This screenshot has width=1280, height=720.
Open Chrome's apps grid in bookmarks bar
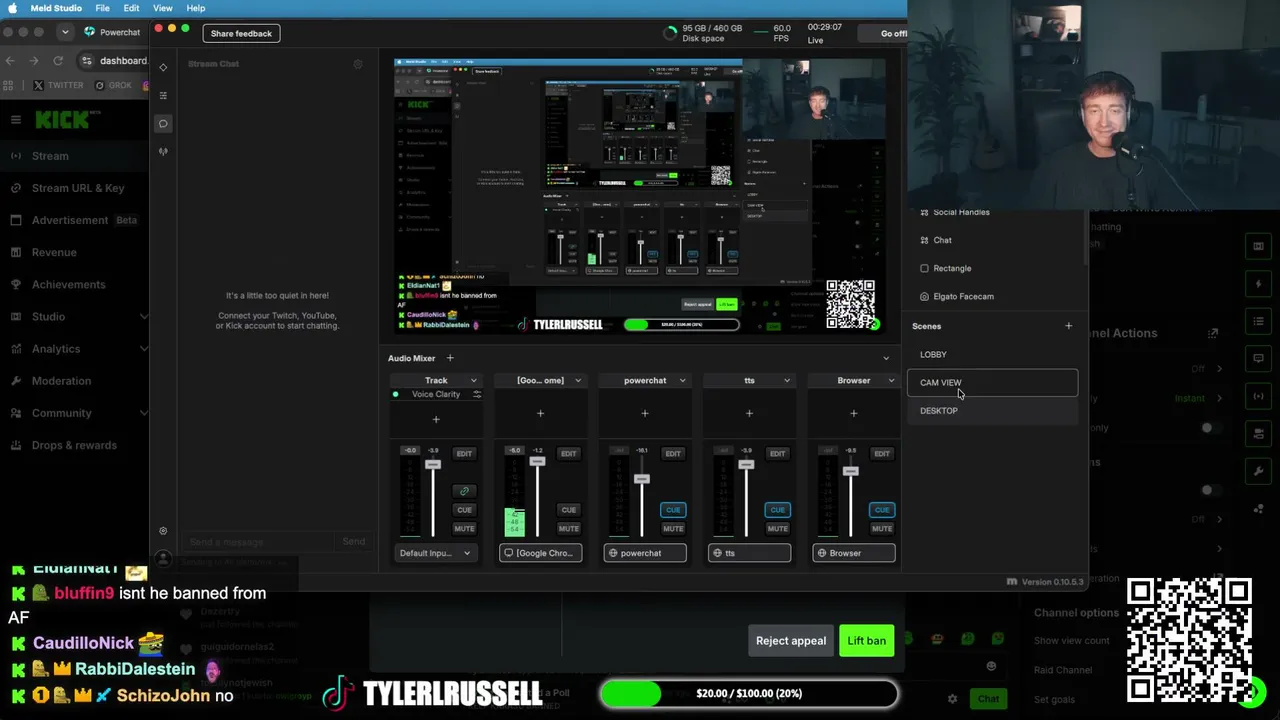click(10, 86)
